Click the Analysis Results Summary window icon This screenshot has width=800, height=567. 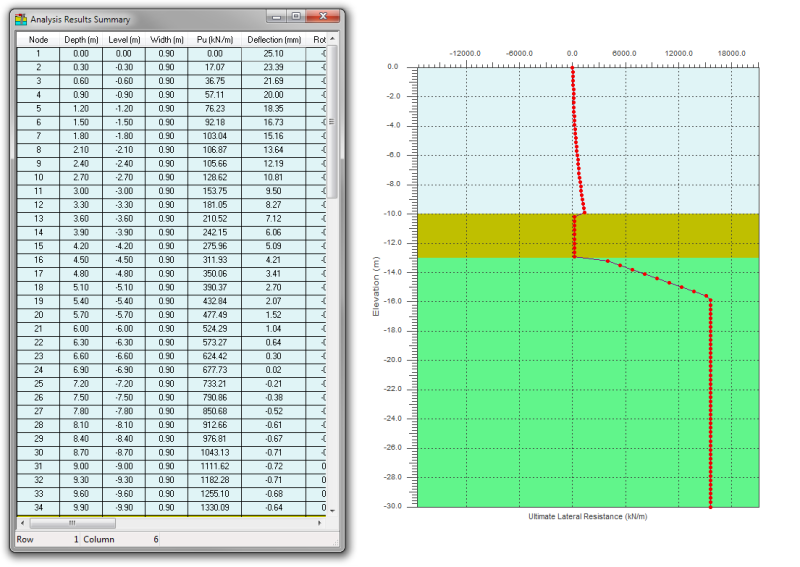[x=21, y=19]
